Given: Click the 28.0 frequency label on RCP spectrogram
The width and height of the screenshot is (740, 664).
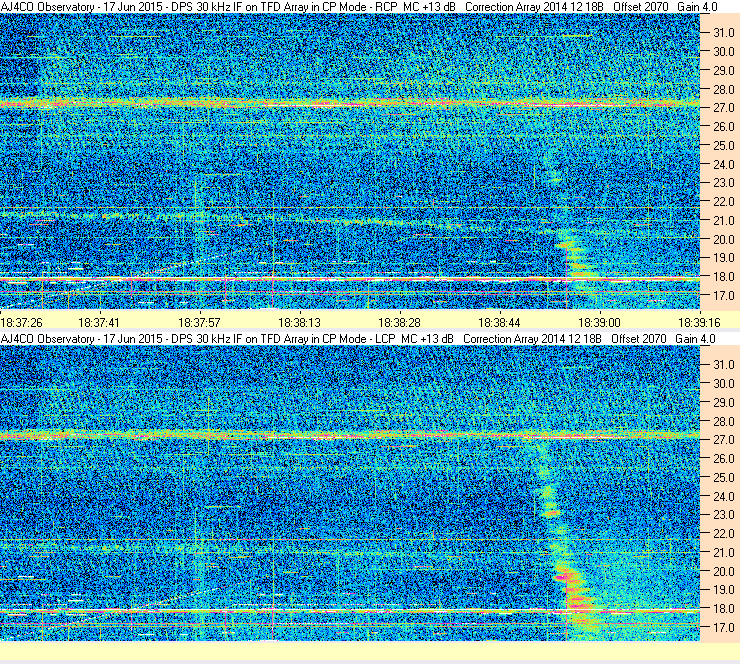Looking at the screenshot, I should 723,90.
